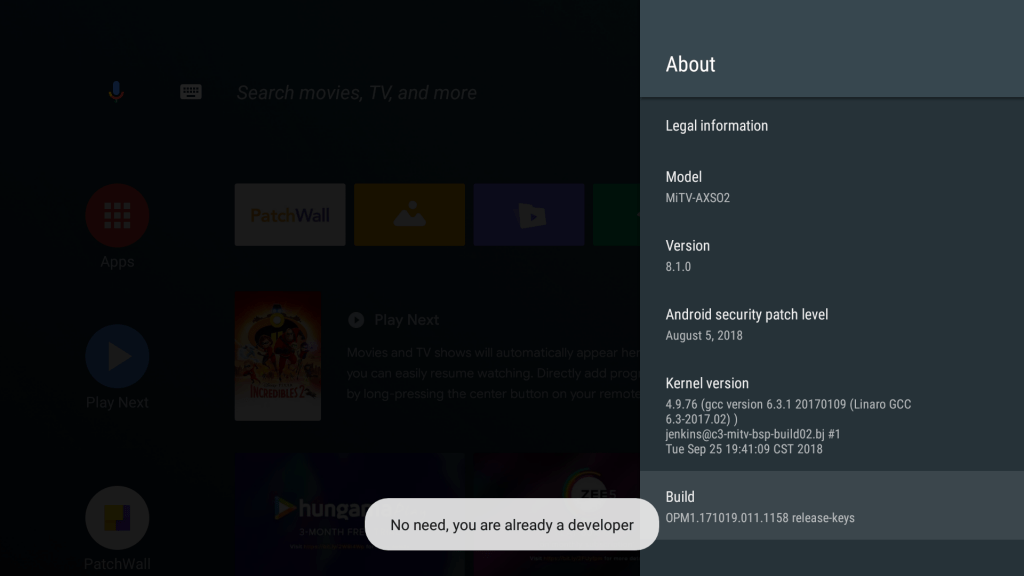Open the PatchWall channel icon in sidebar
The width and height of the screenshot is (1024, 576).
pos(118,518)
